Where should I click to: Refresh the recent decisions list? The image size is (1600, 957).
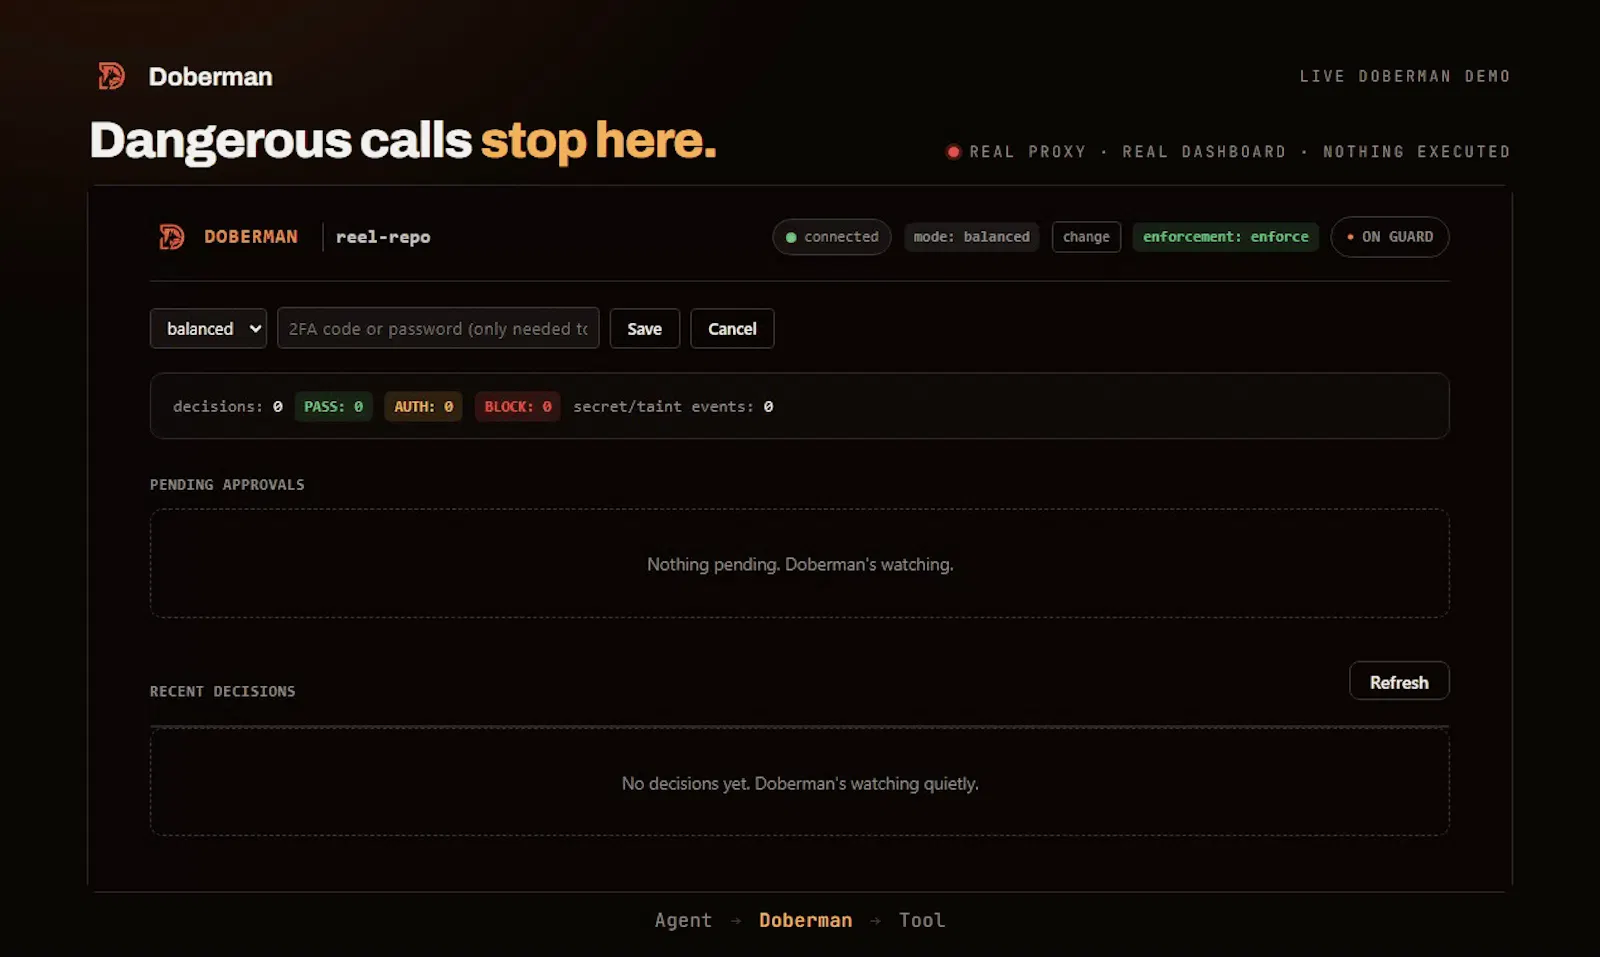[1399, 681]
